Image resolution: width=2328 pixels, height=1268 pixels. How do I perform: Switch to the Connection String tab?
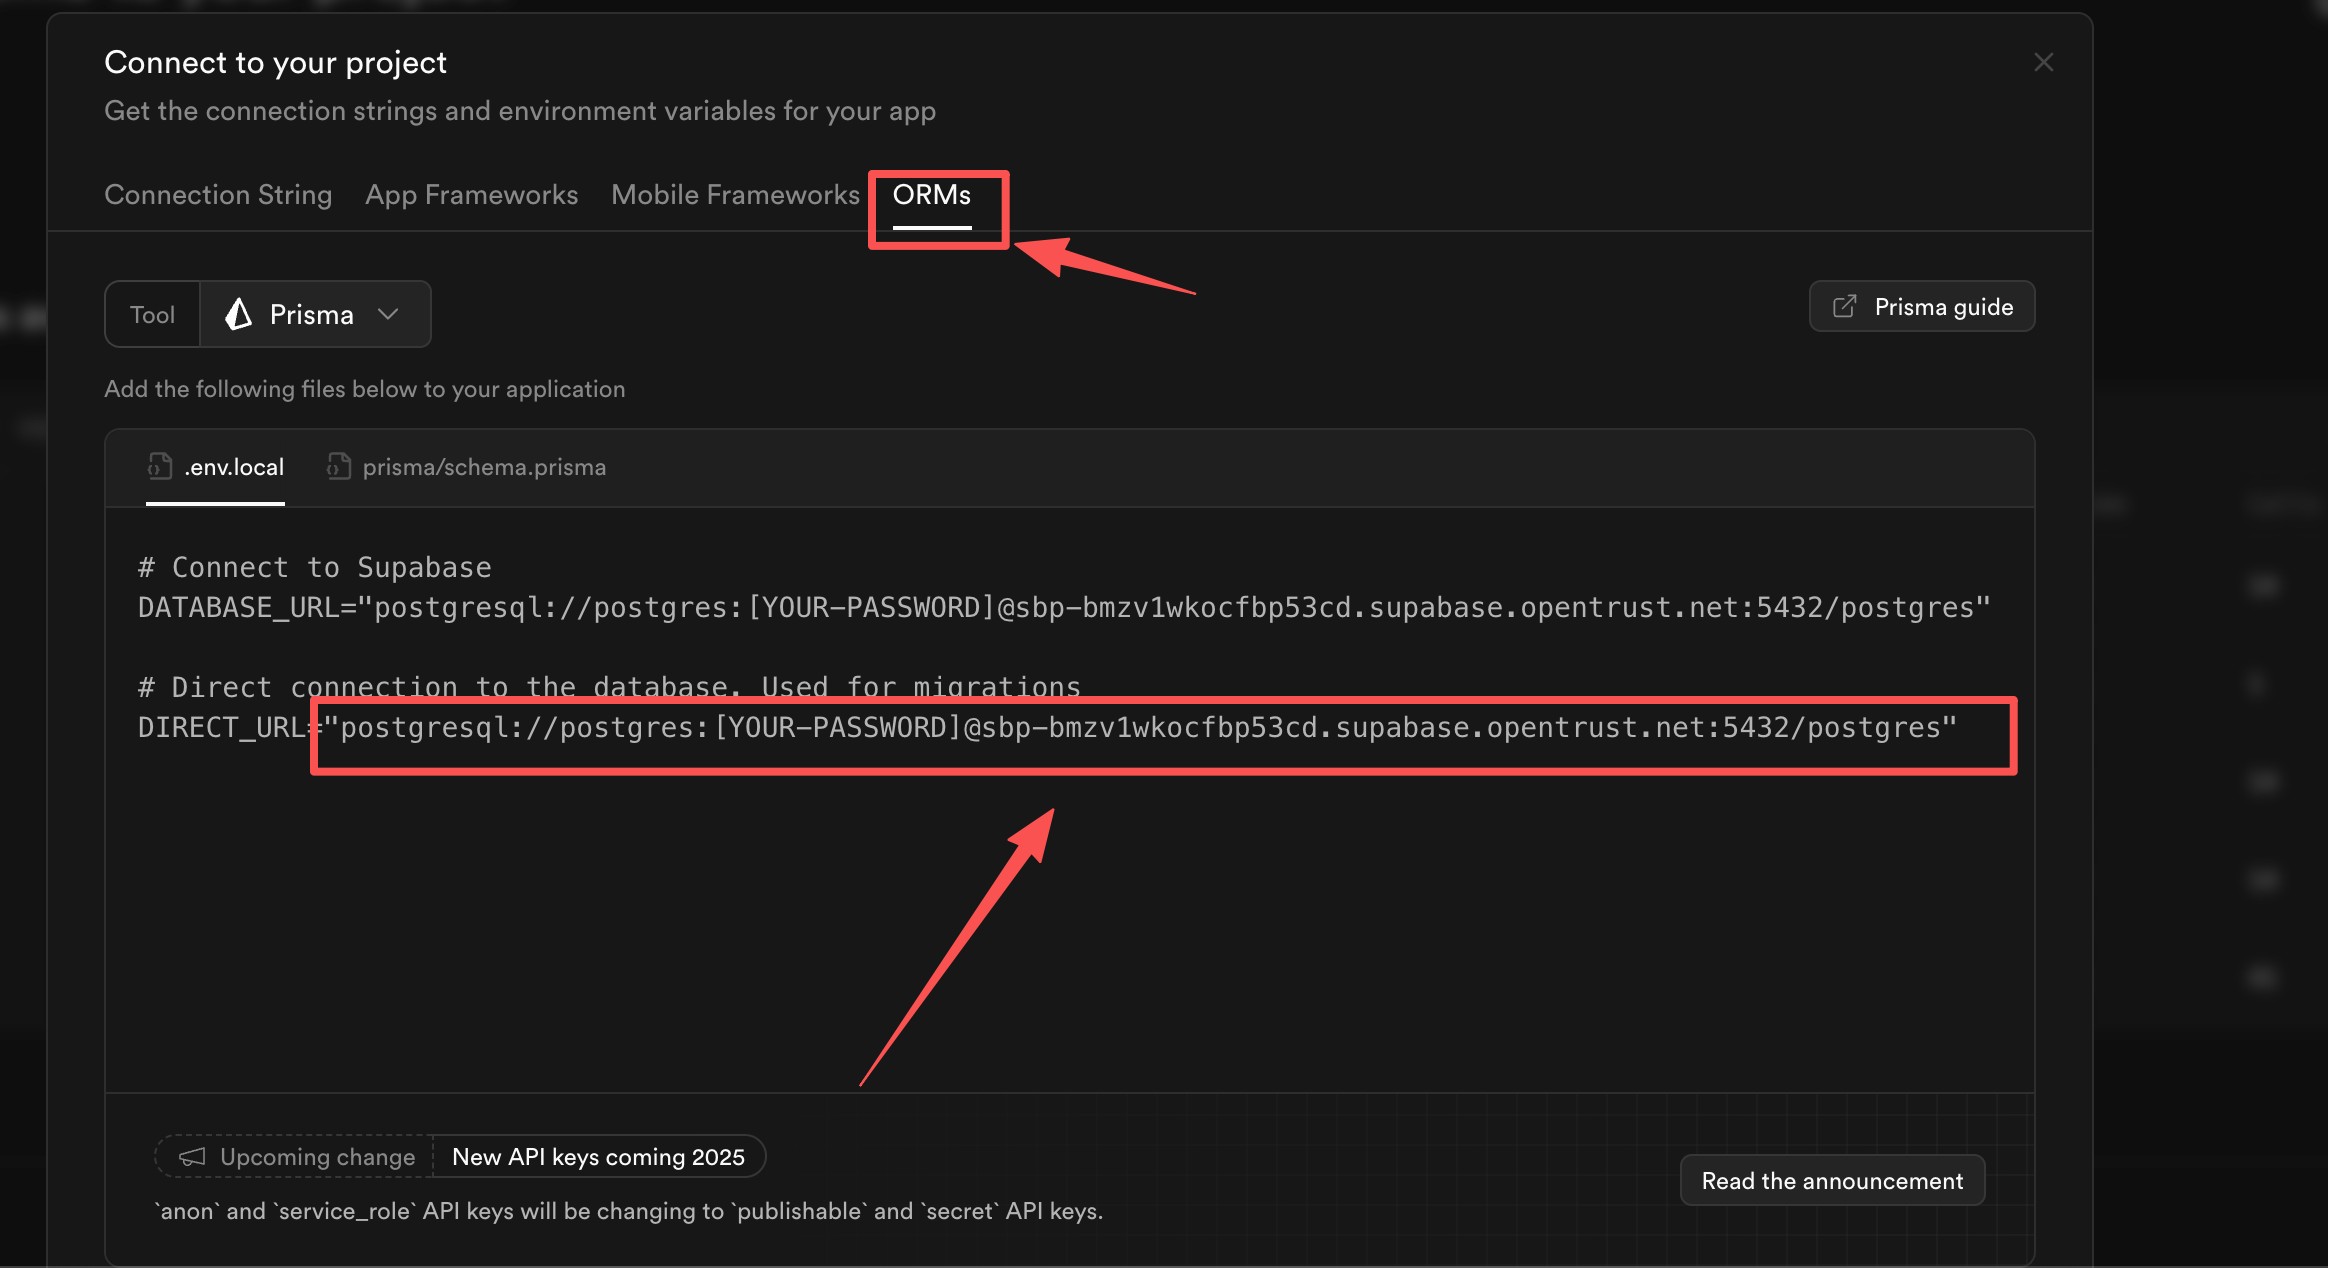click(218, 195)
